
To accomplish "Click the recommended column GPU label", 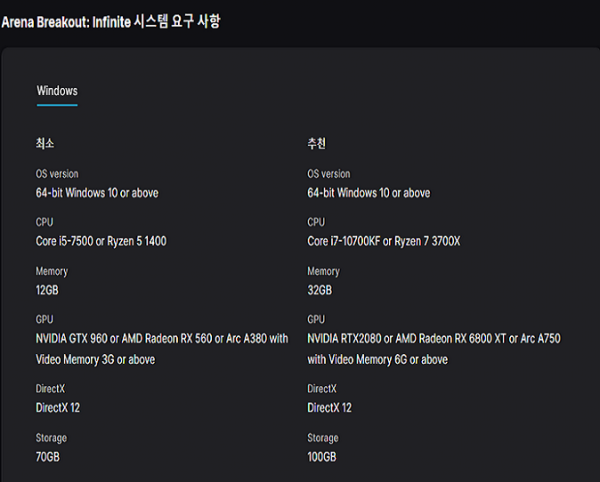I will point(316,319).
